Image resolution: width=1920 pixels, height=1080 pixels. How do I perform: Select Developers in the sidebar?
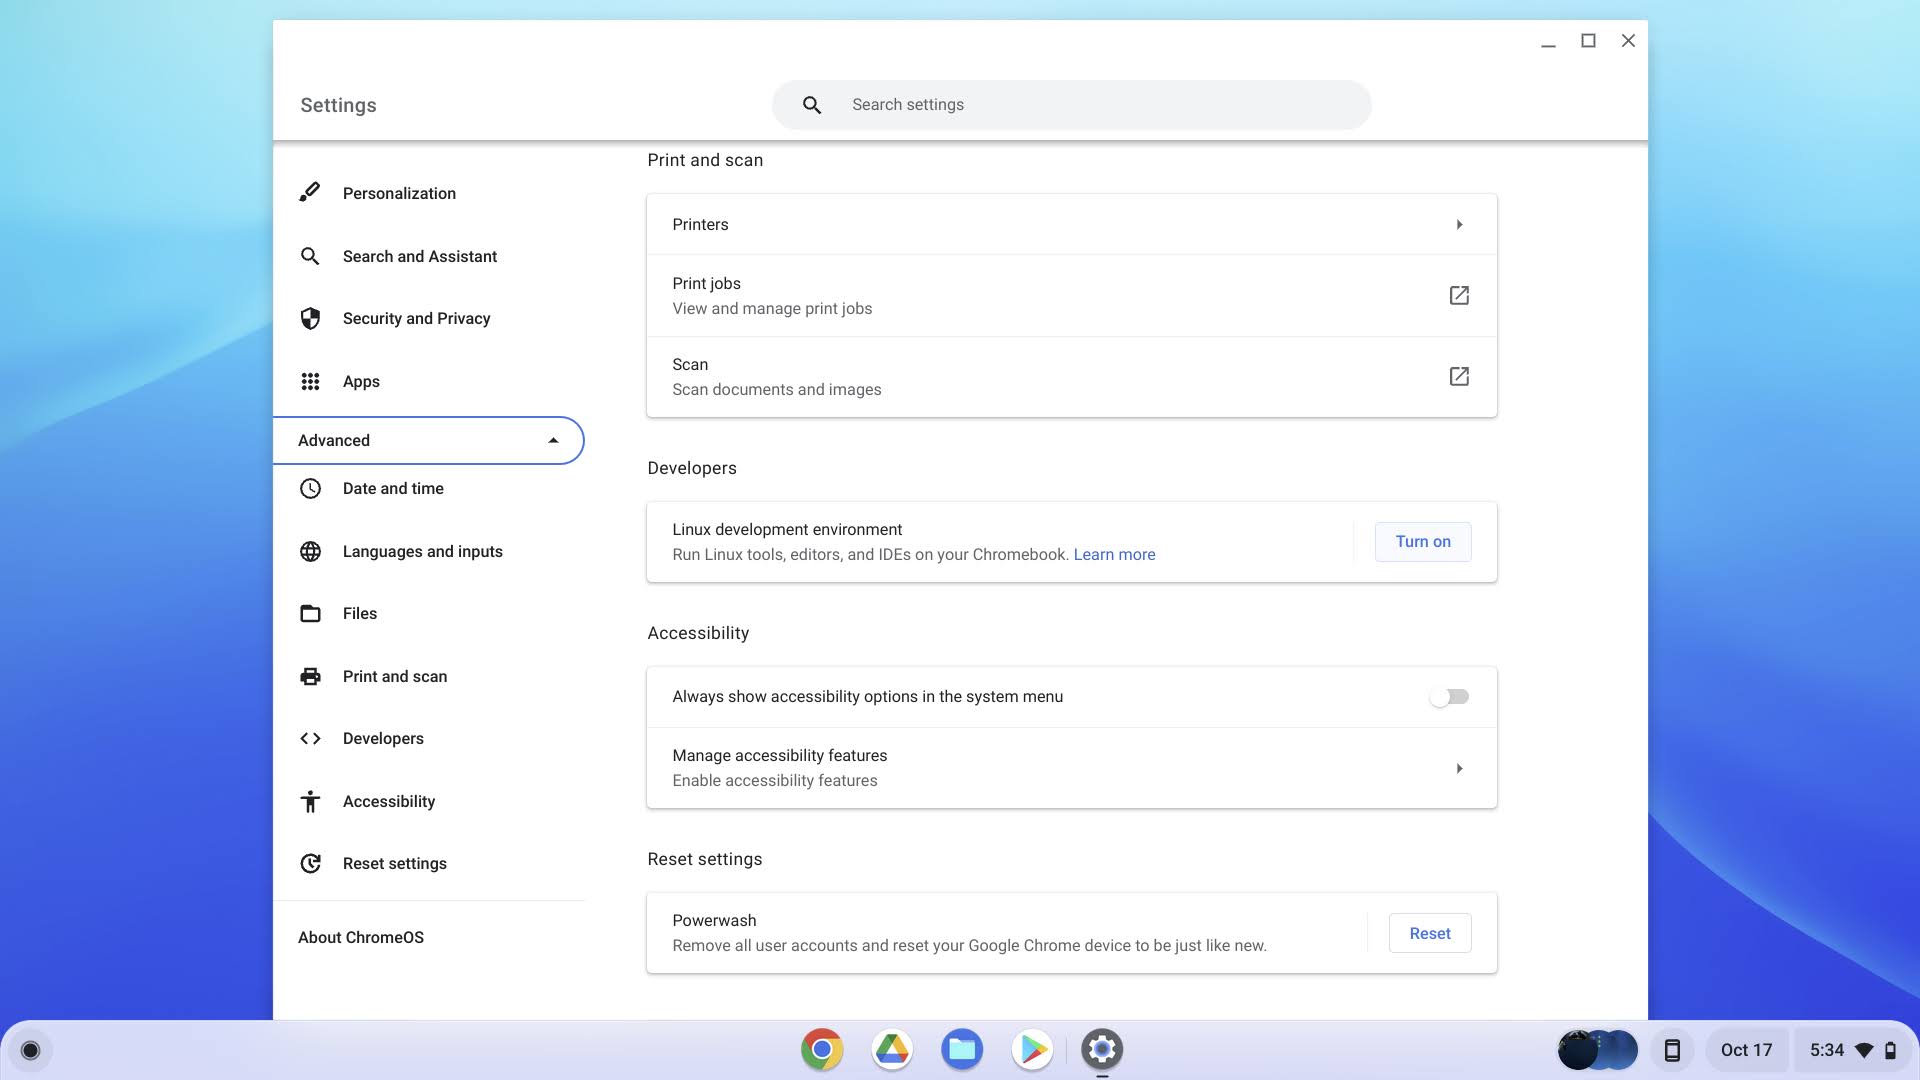(428, 738)
